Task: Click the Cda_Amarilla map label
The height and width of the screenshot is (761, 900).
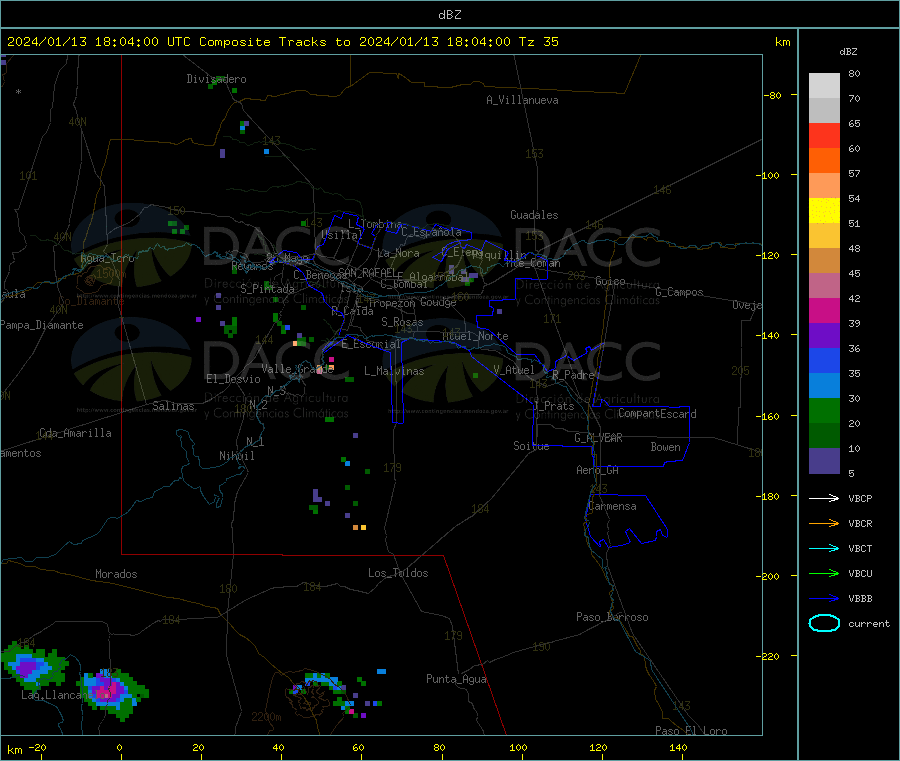Action: click(75, 433)
